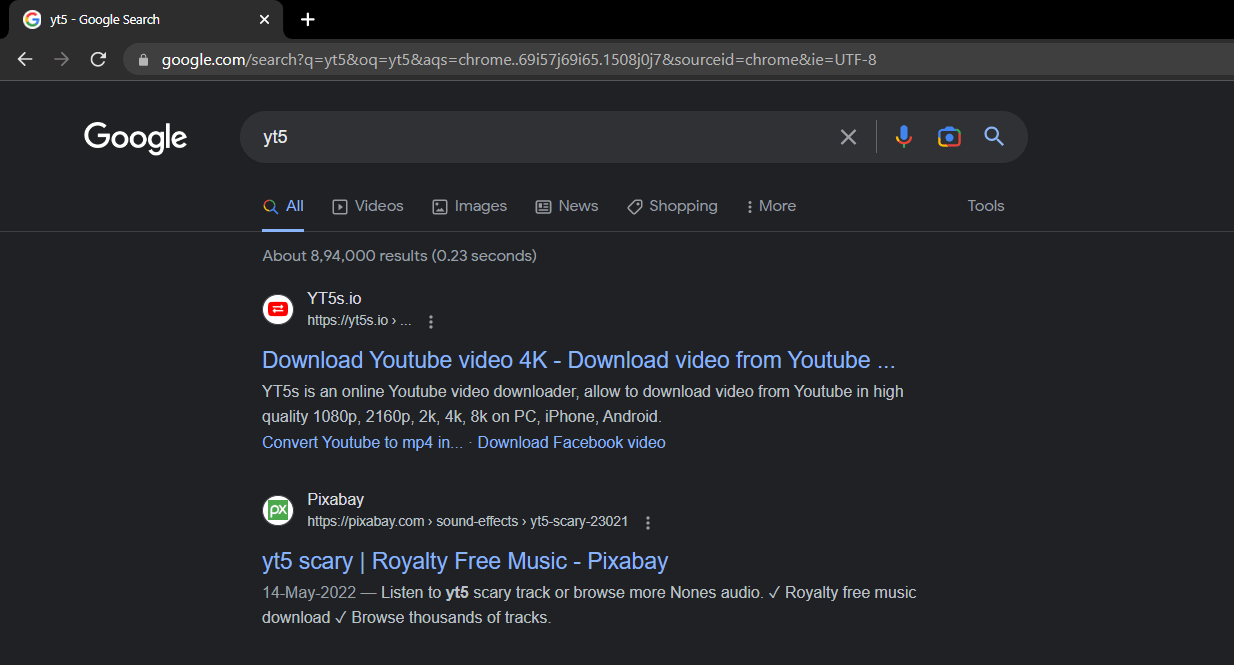Image resolution: width=1234 pixels, height=665 pixels.
Task: Open a new tab with plus icon
Action: tap(308, 20)
